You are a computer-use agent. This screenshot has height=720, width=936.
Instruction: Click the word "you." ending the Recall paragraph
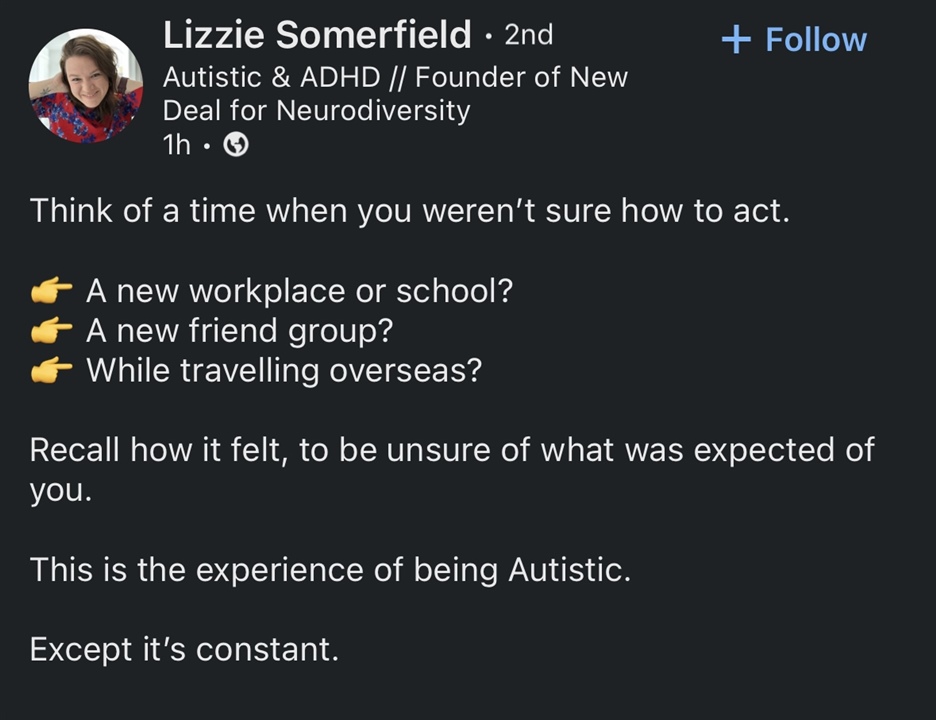60,491
